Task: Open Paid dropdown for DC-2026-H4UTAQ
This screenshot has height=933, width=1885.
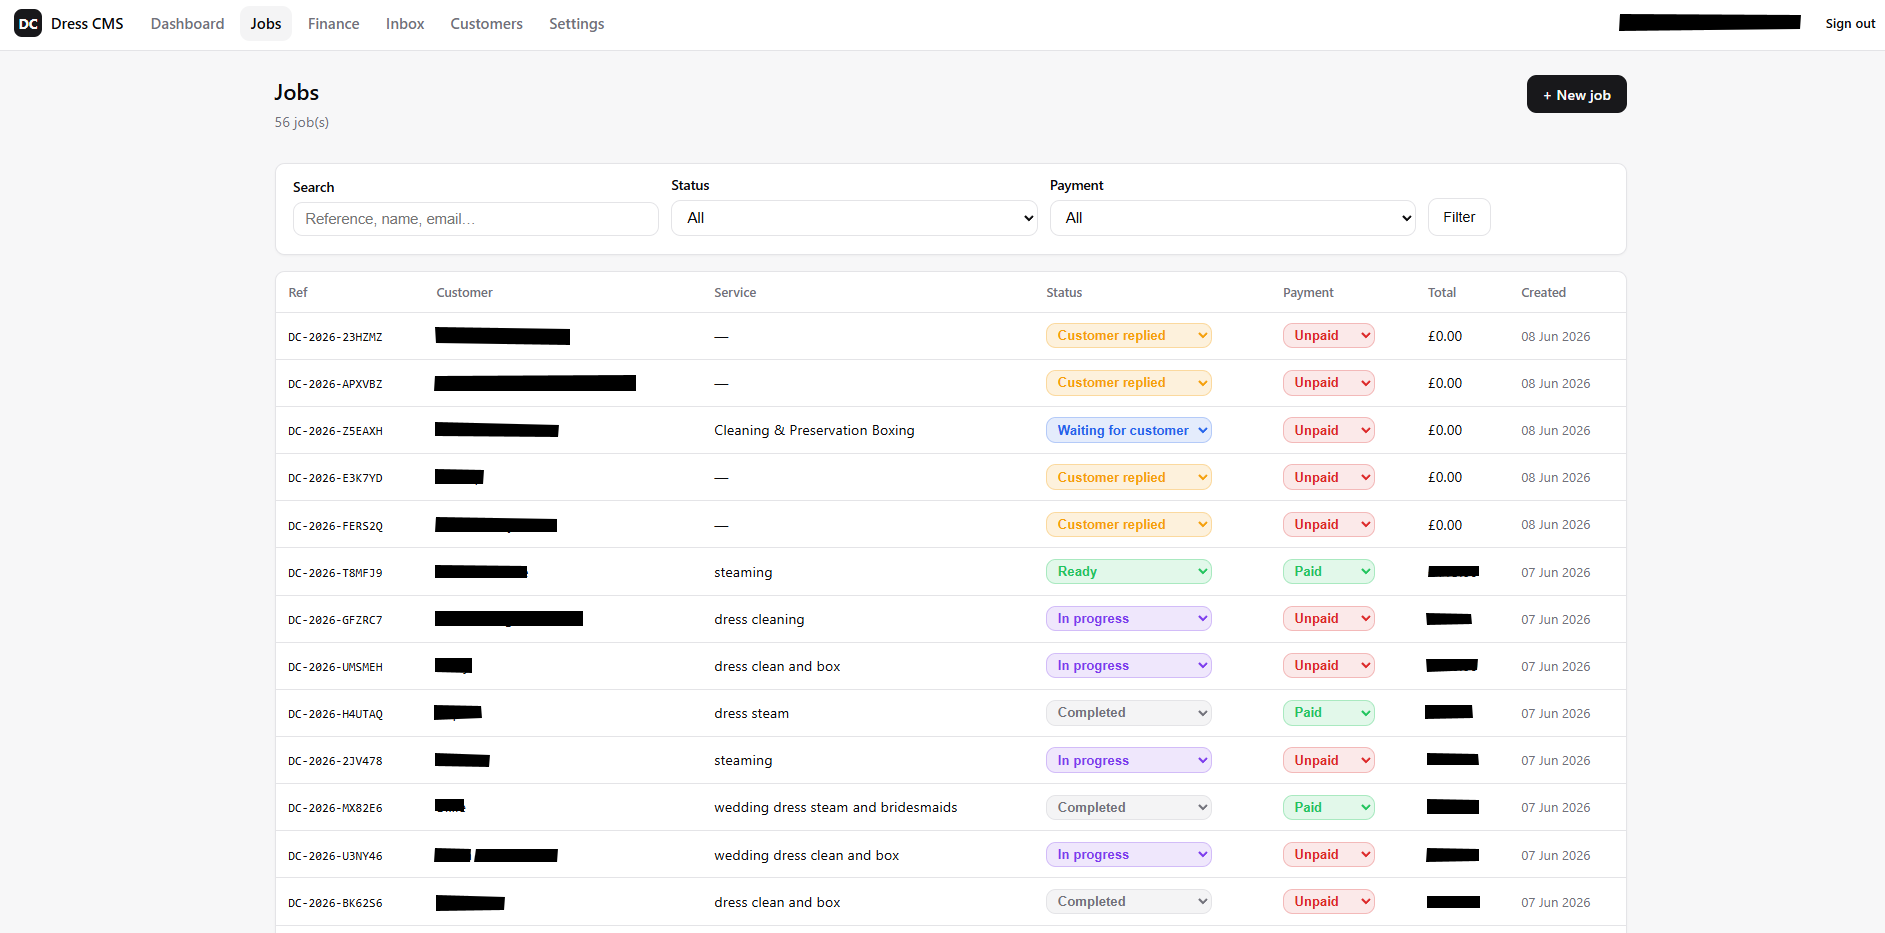Action: click(x=1328, y=712)
